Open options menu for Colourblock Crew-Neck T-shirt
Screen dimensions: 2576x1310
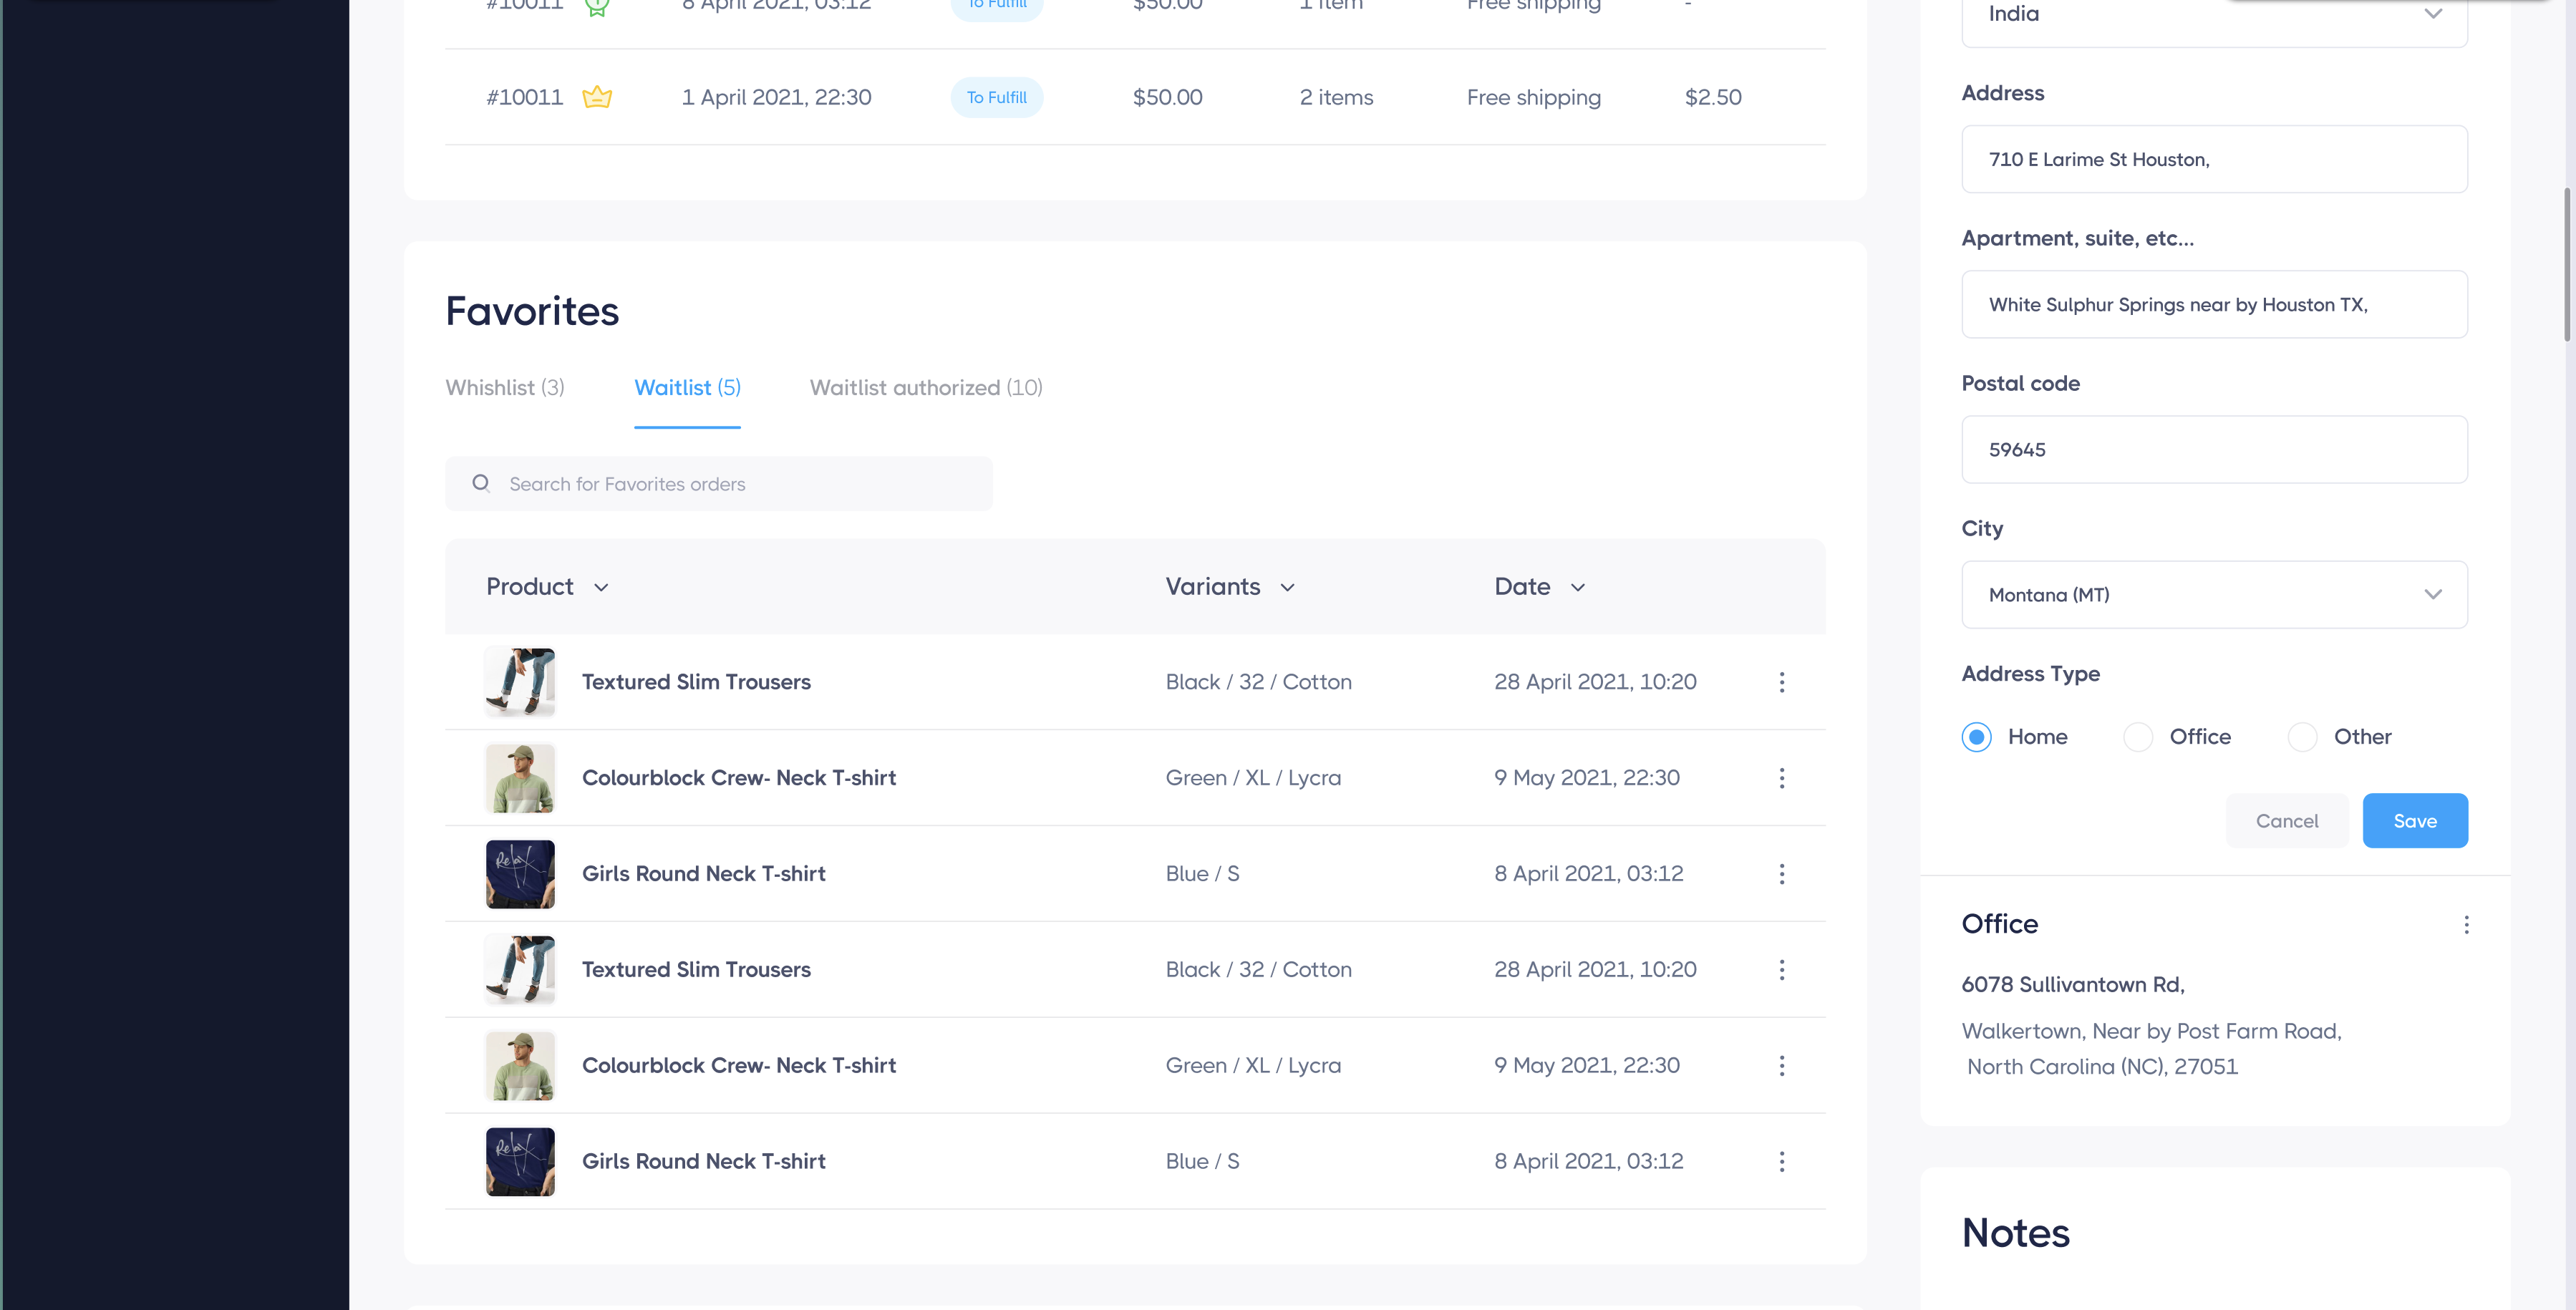point(1782,778)
